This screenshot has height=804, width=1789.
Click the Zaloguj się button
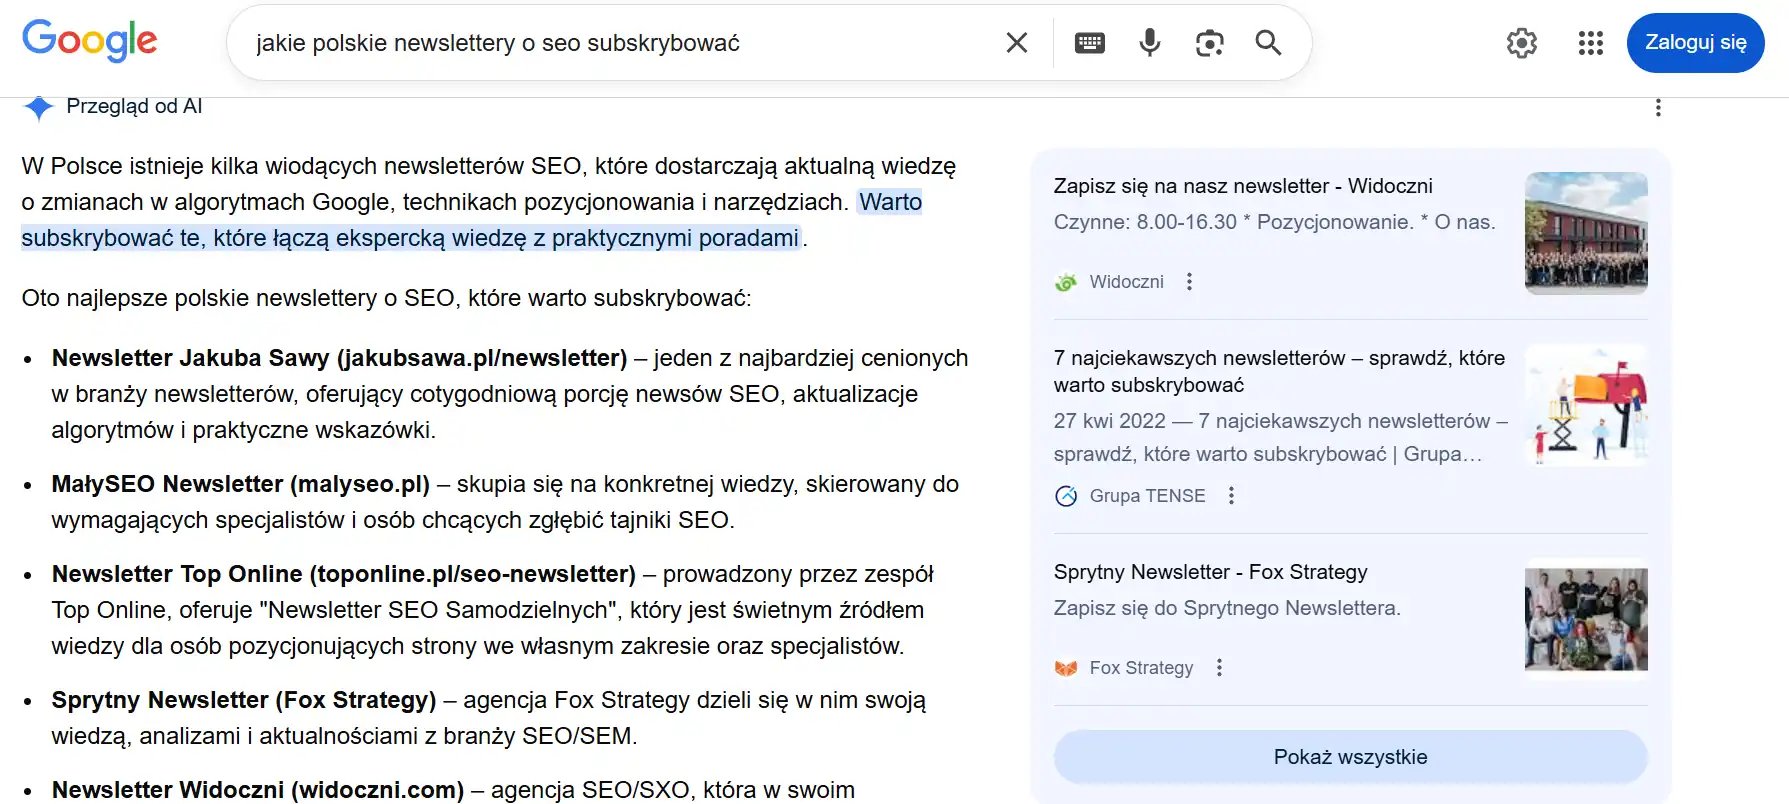point(1695,43)
